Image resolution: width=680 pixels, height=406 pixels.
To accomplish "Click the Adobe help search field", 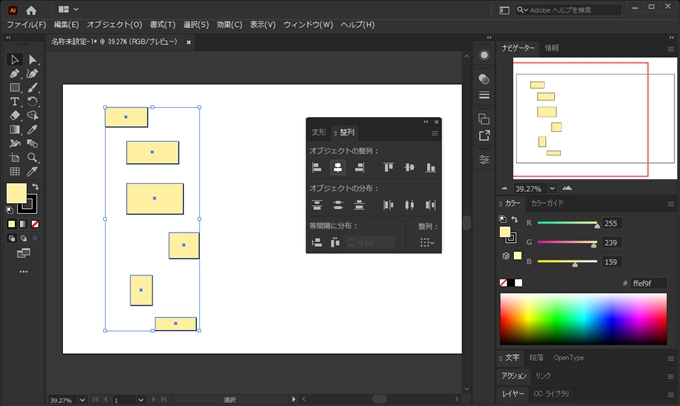I will tap(569, 10).
